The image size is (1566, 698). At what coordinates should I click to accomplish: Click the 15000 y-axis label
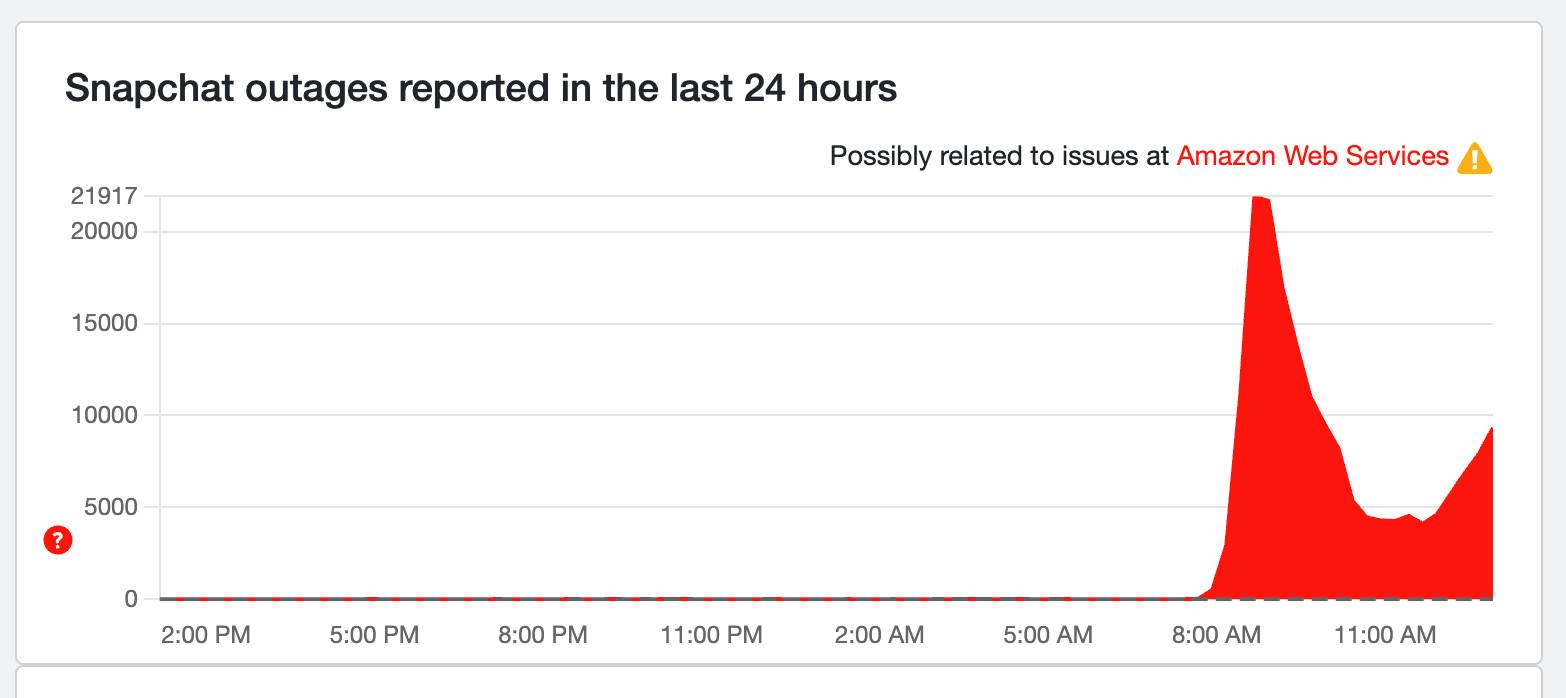103,324
